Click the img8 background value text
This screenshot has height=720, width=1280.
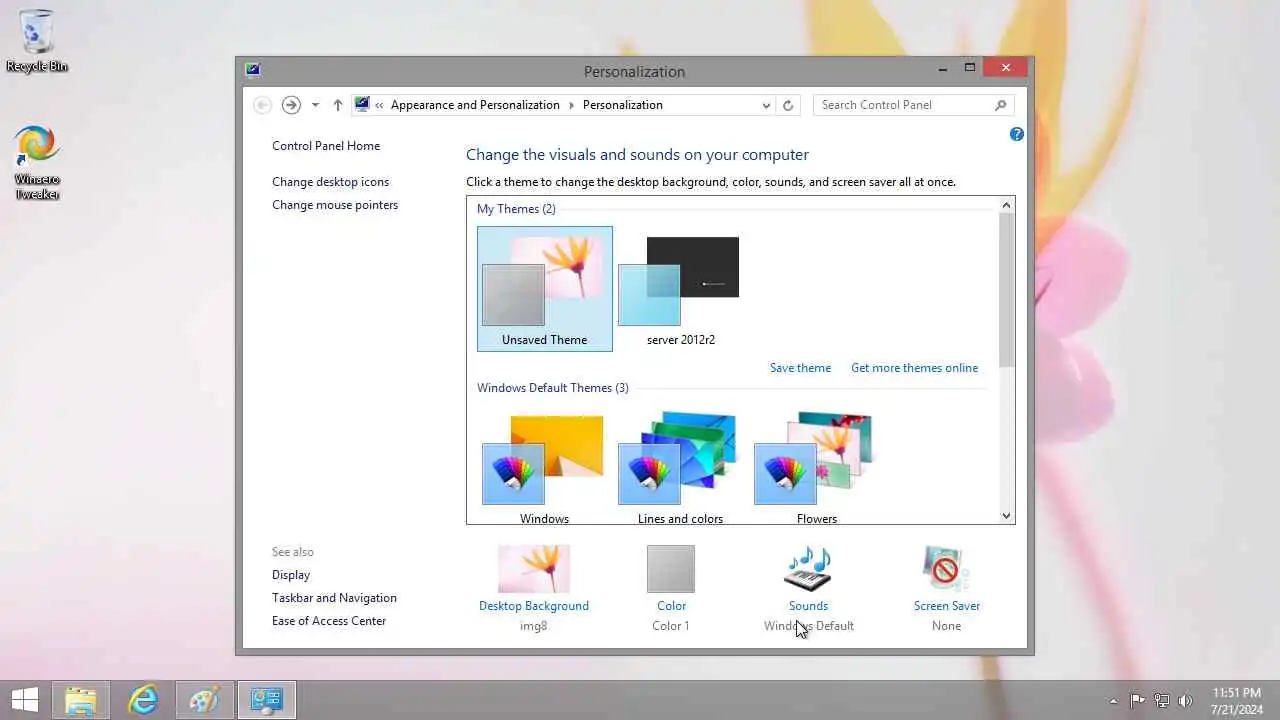(x=534, y=626)
